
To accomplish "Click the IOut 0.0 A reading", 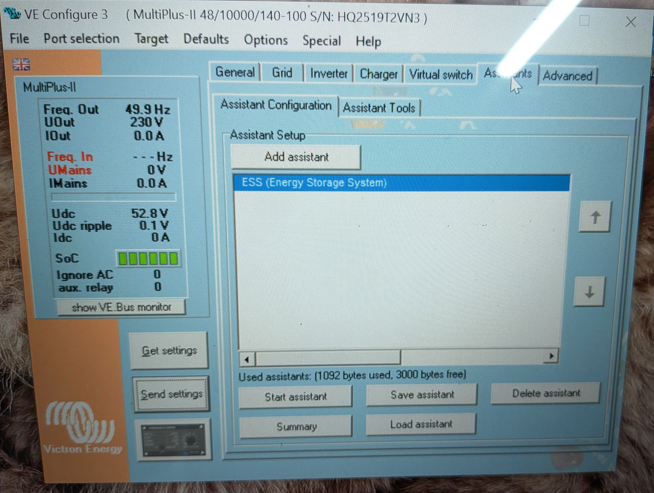I will coord(104,136).
